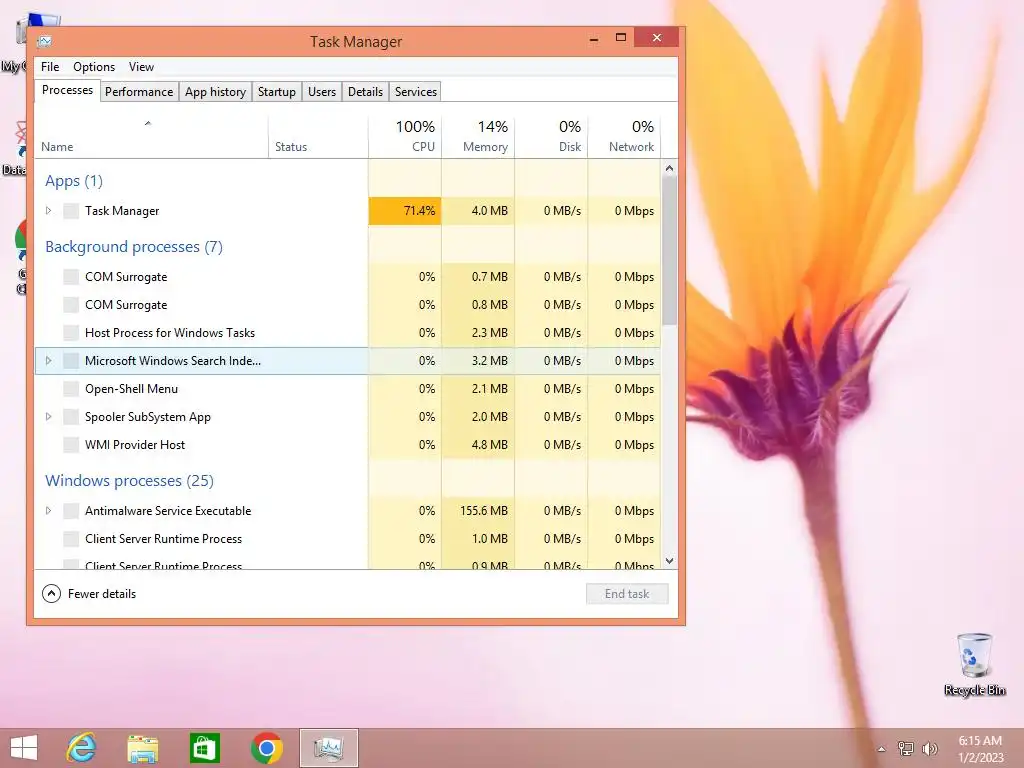Select the Host Process for Windows Tasks name
Image resolution: width=1024 pixels, height=768 pixels.
click(x=170, y=332)
